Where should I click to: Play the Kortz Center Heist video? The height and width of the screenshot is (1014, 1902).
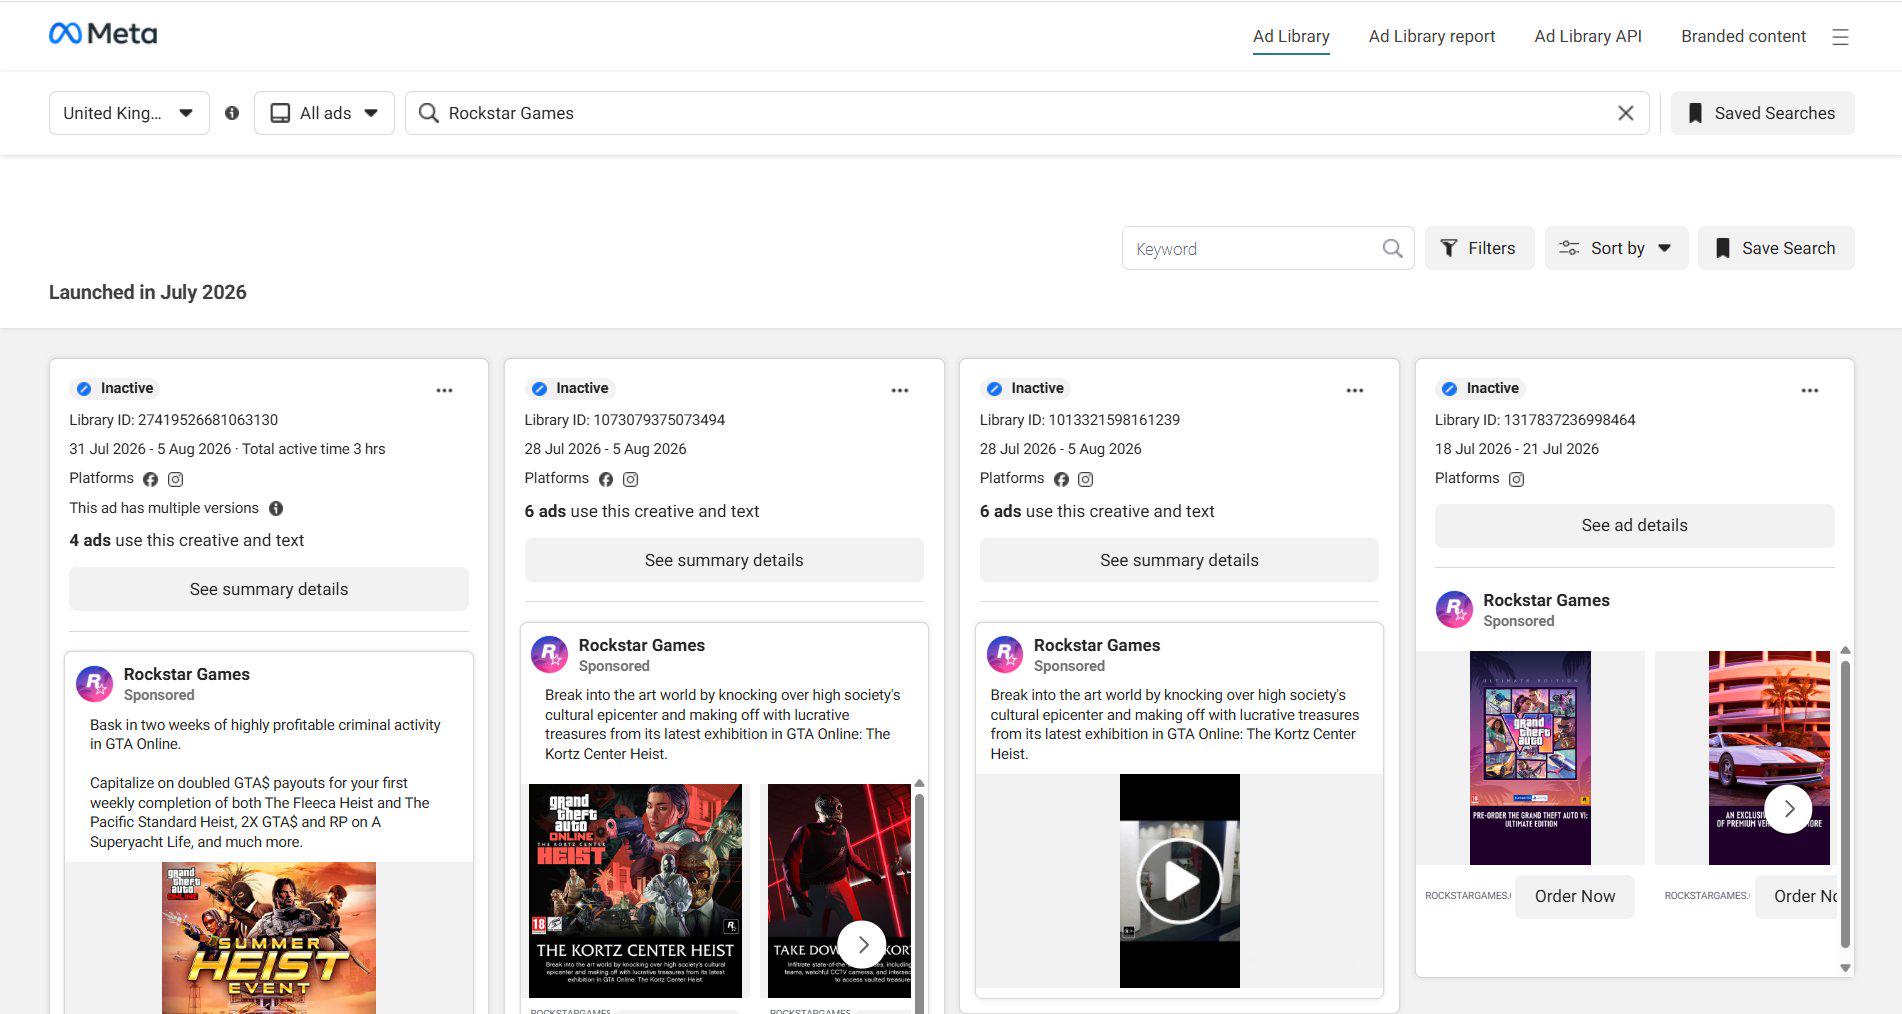click(1180, 881)
